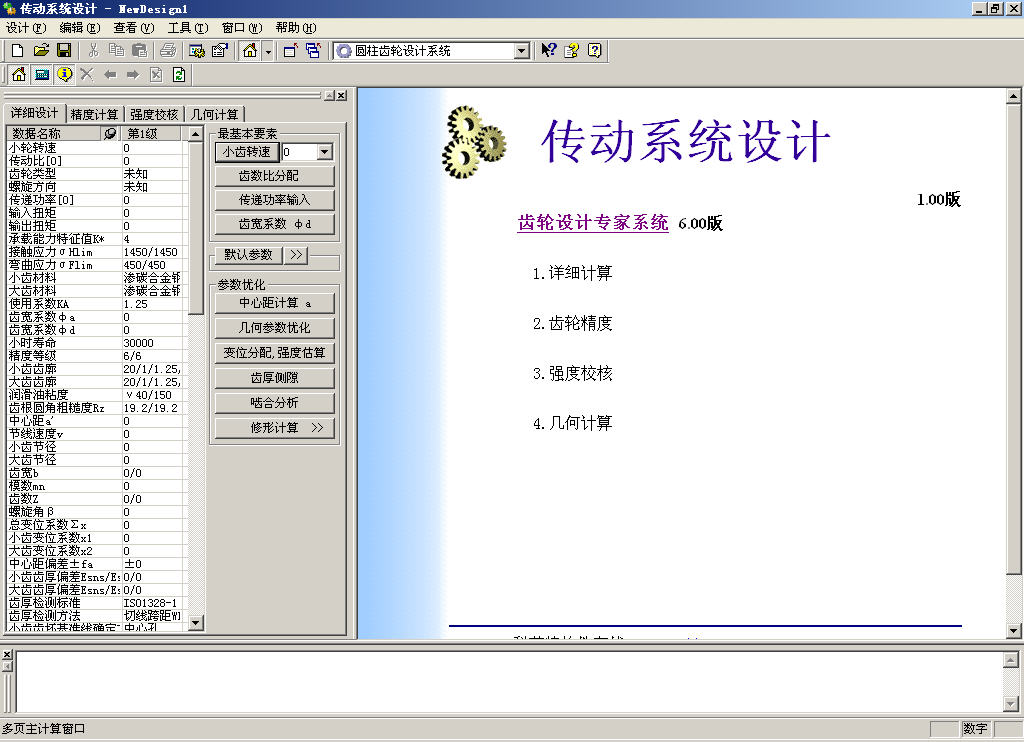Paste from clipboard toolbar icon

coord(139,51)
